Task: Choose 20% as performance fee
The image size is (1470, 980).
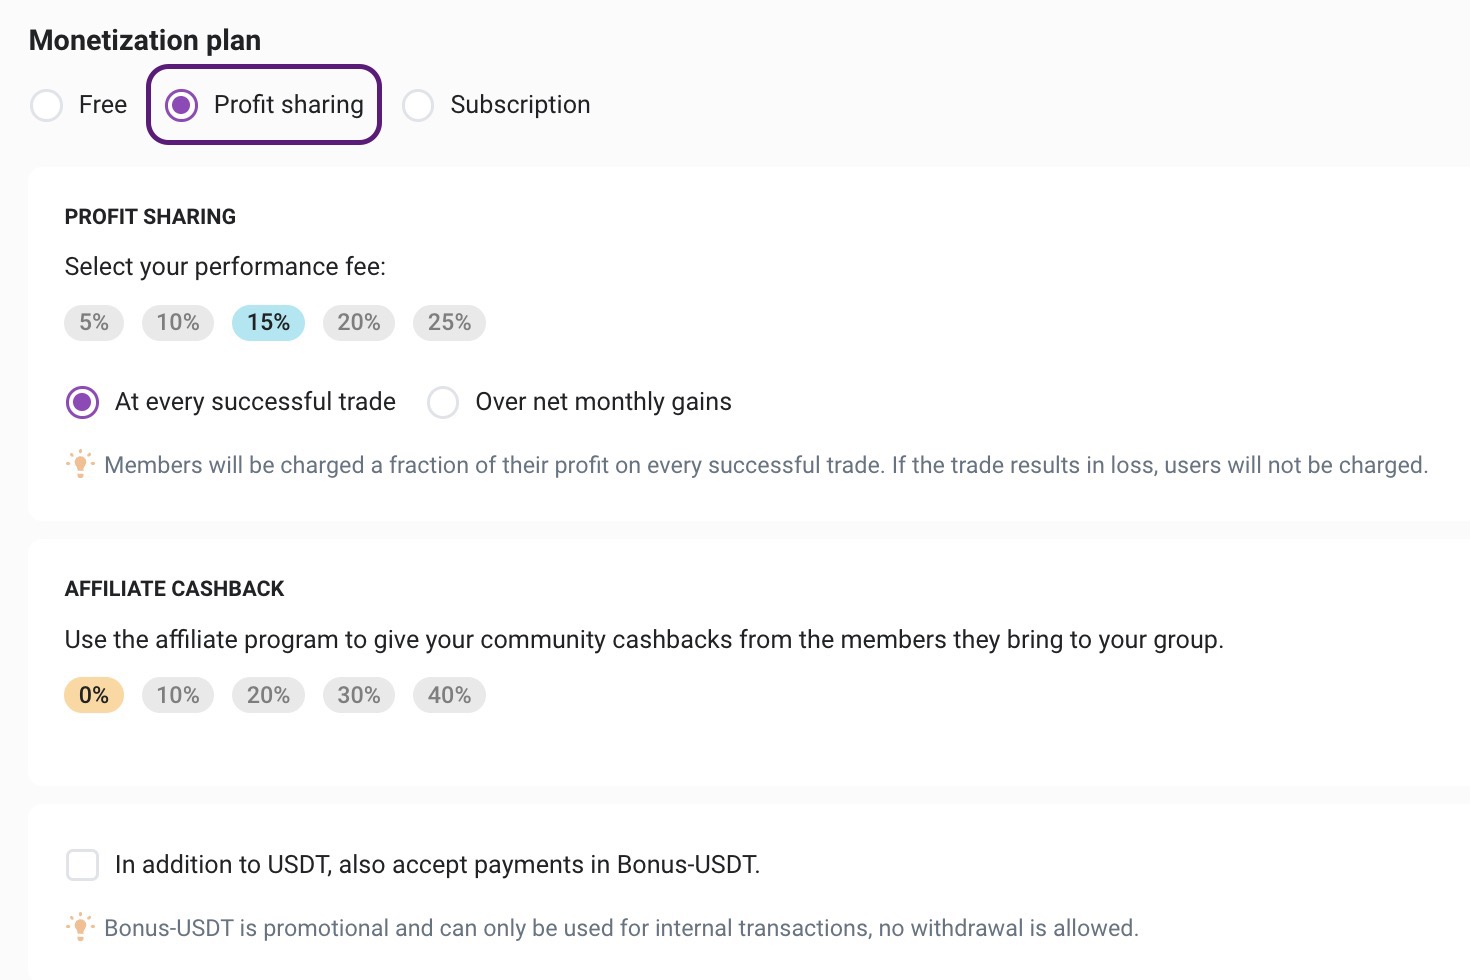Action: point(358,323)
